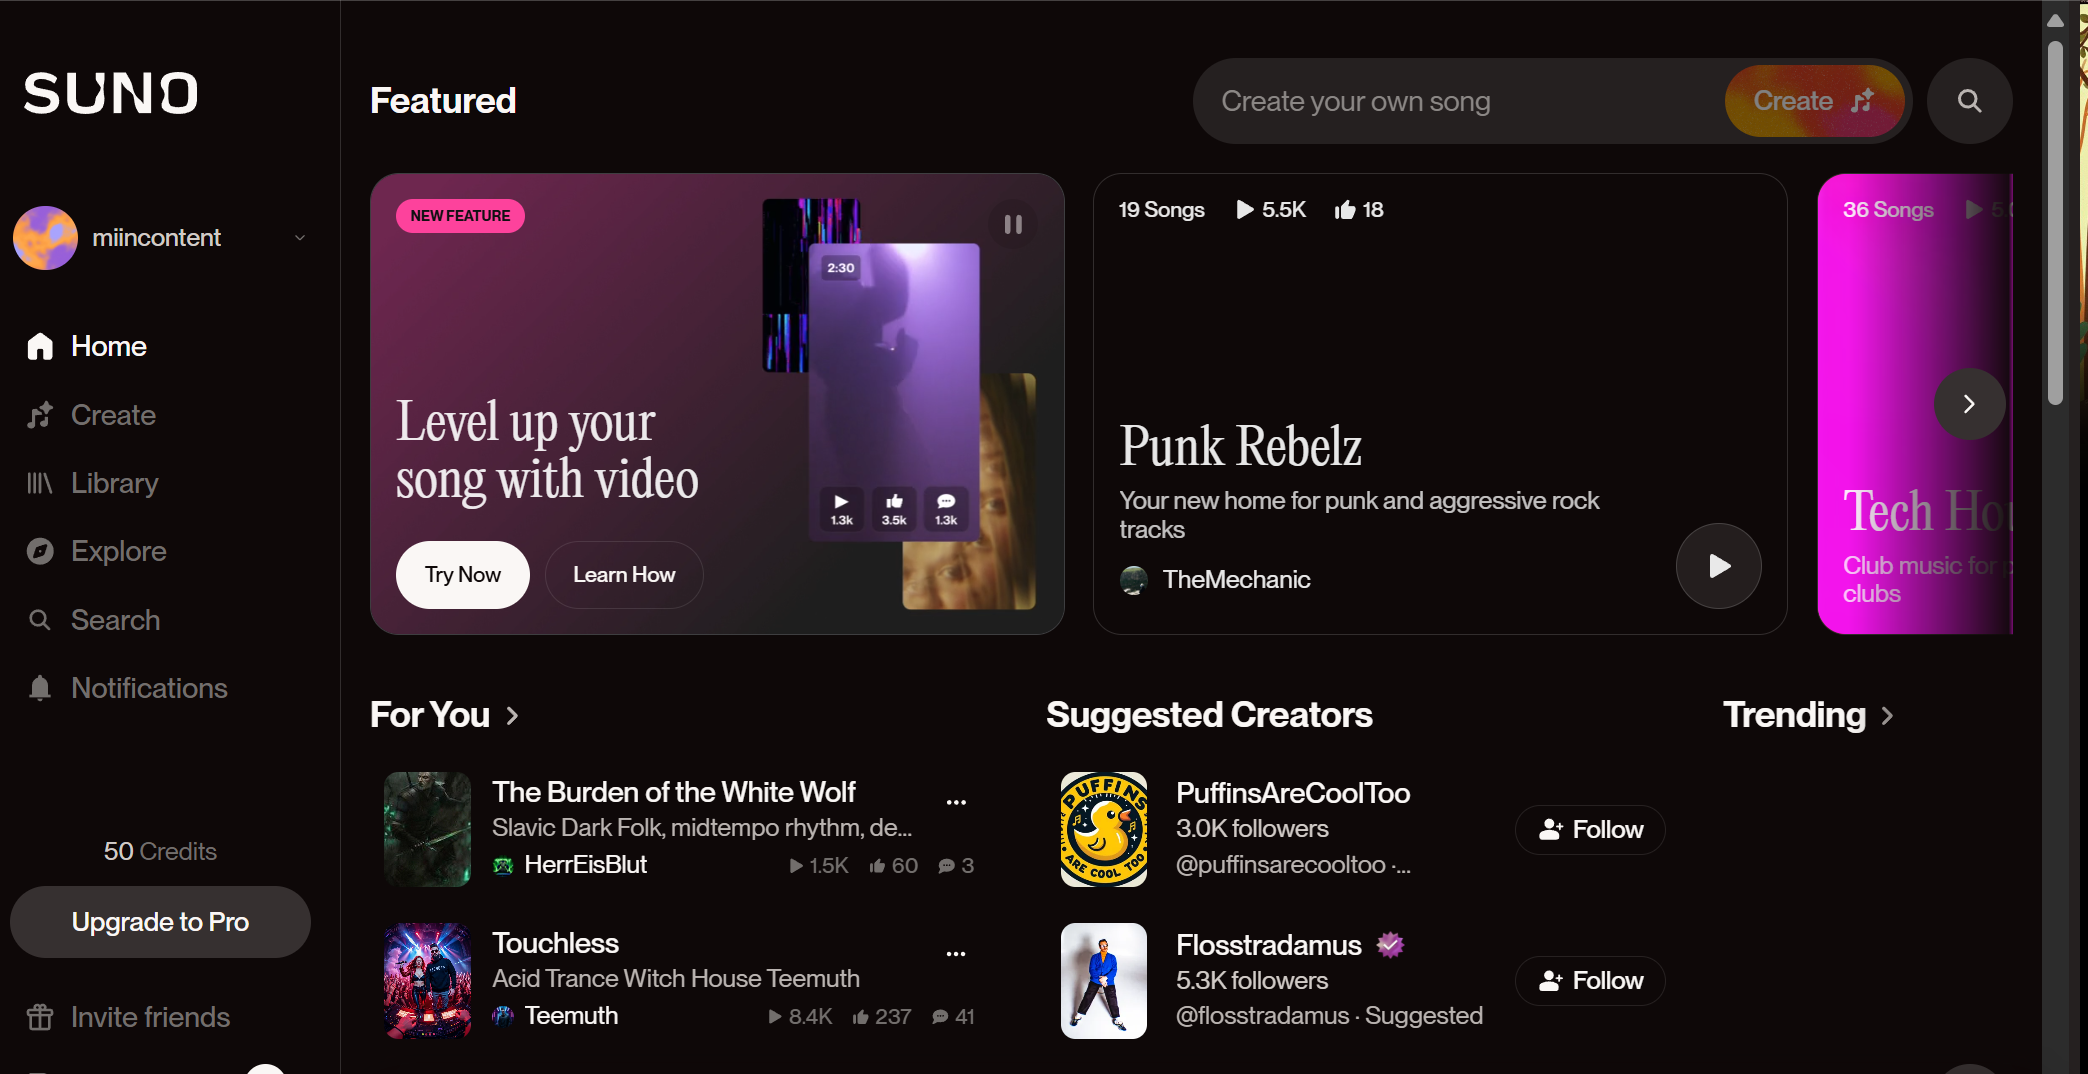The image size is (2088, 1074).
Task: Open Search in the sidebar
Action: point(93,620)
